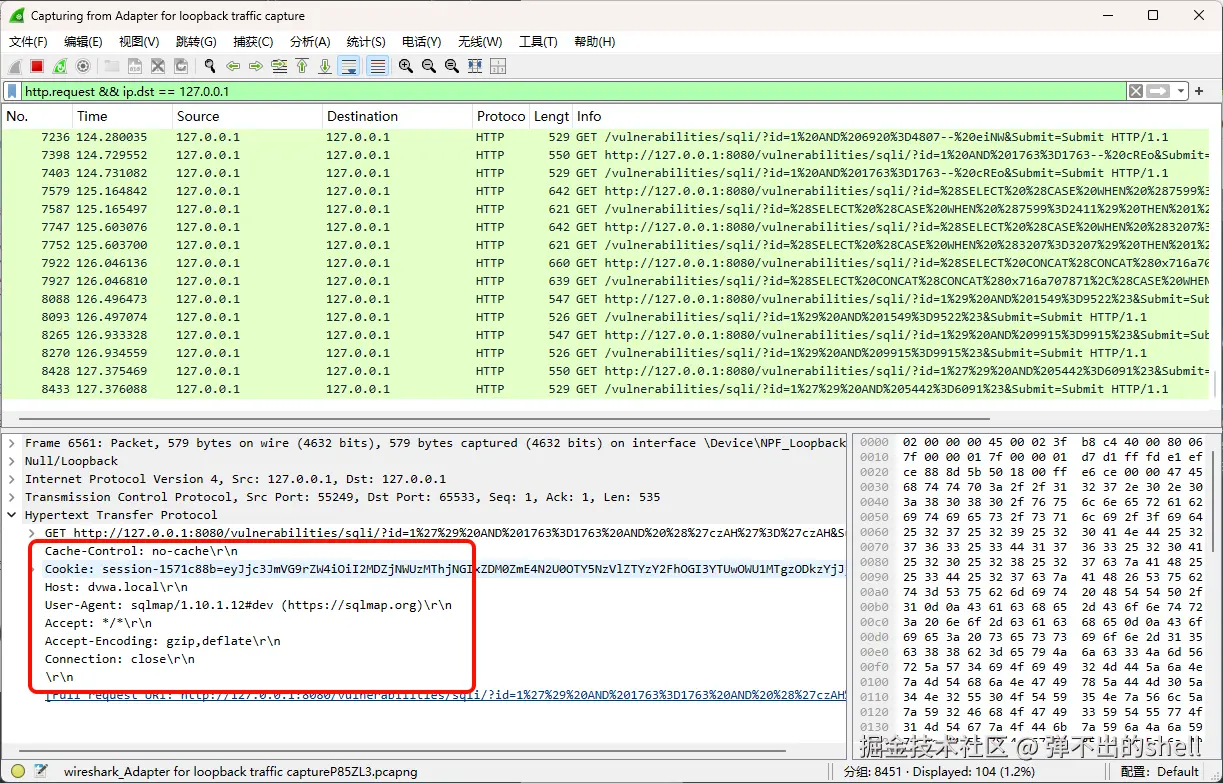Open the 分析(A) menu
The width and height of the screenshot is (1223, 783).
pos(310,42)
